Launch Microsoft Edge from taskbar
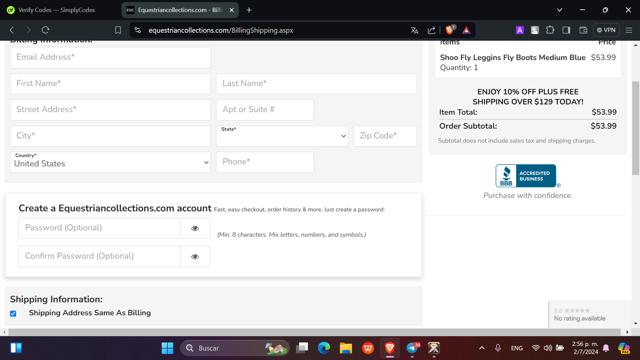This screenshot has height=360, width=640. point(324,348)
